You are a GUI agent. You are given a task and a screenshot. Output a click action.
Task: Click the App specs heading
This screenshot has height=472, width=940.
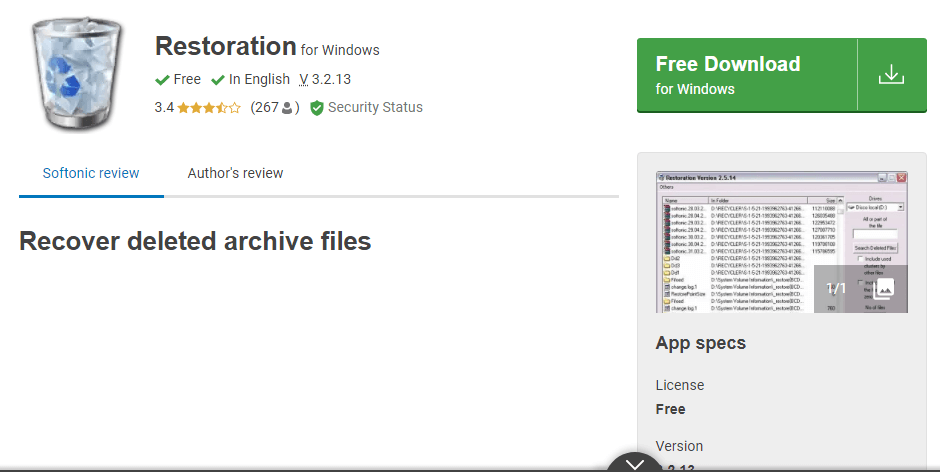700,343
